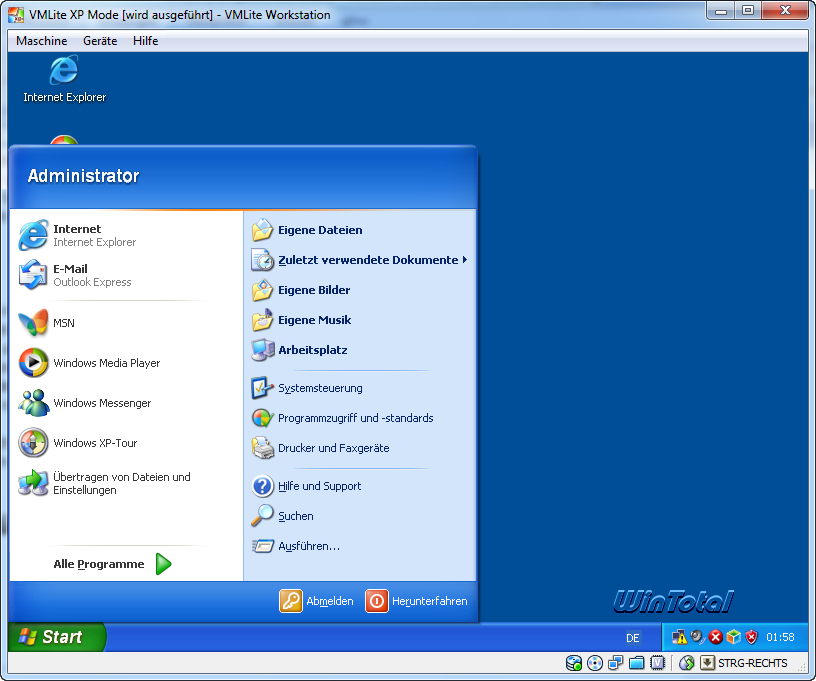
Task: Open Outlook Express E-Mail entry
Action: coord(126,275)
